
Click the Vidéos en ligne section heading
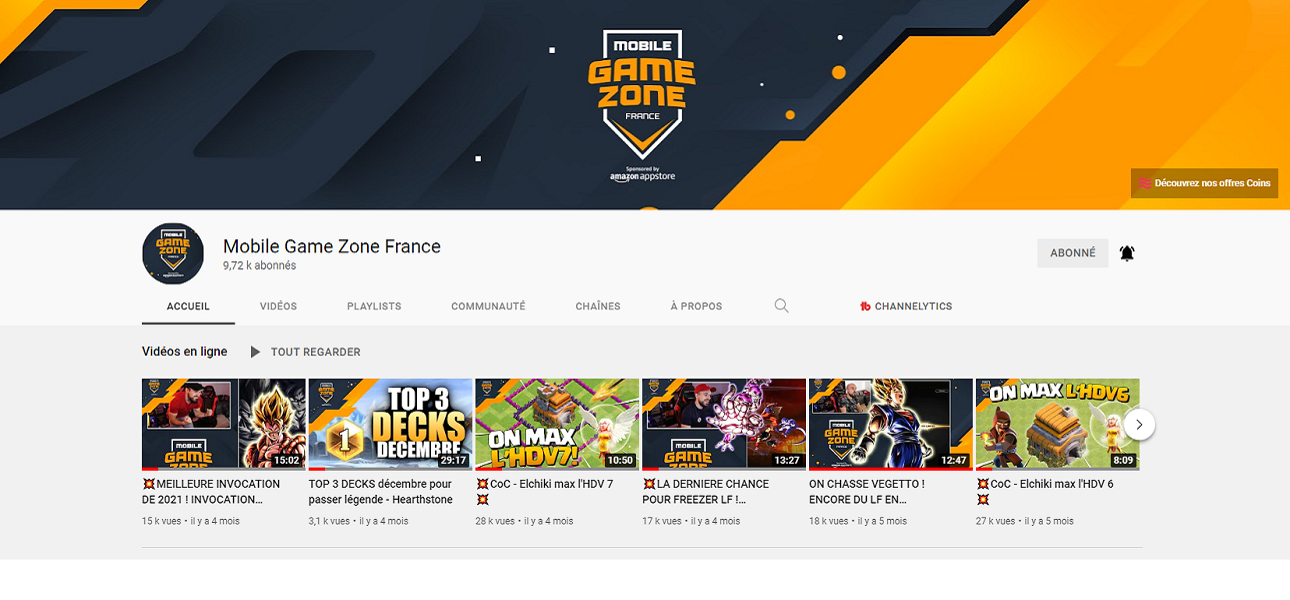185,352
